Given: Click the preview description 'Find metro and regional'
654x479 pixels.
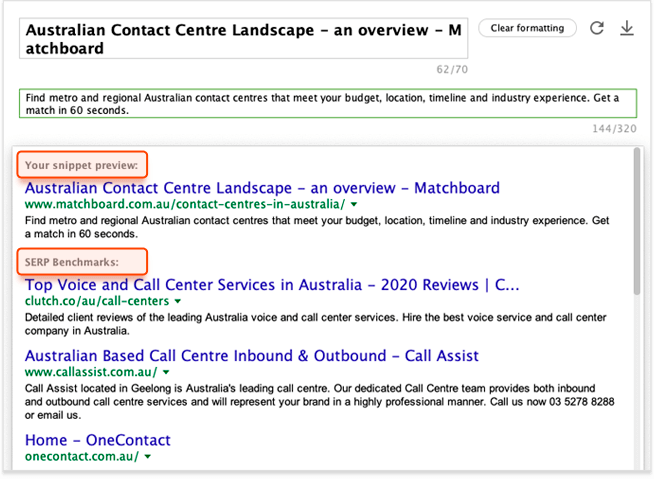Looking at the screenshot, I should click(x=317, y=227).
